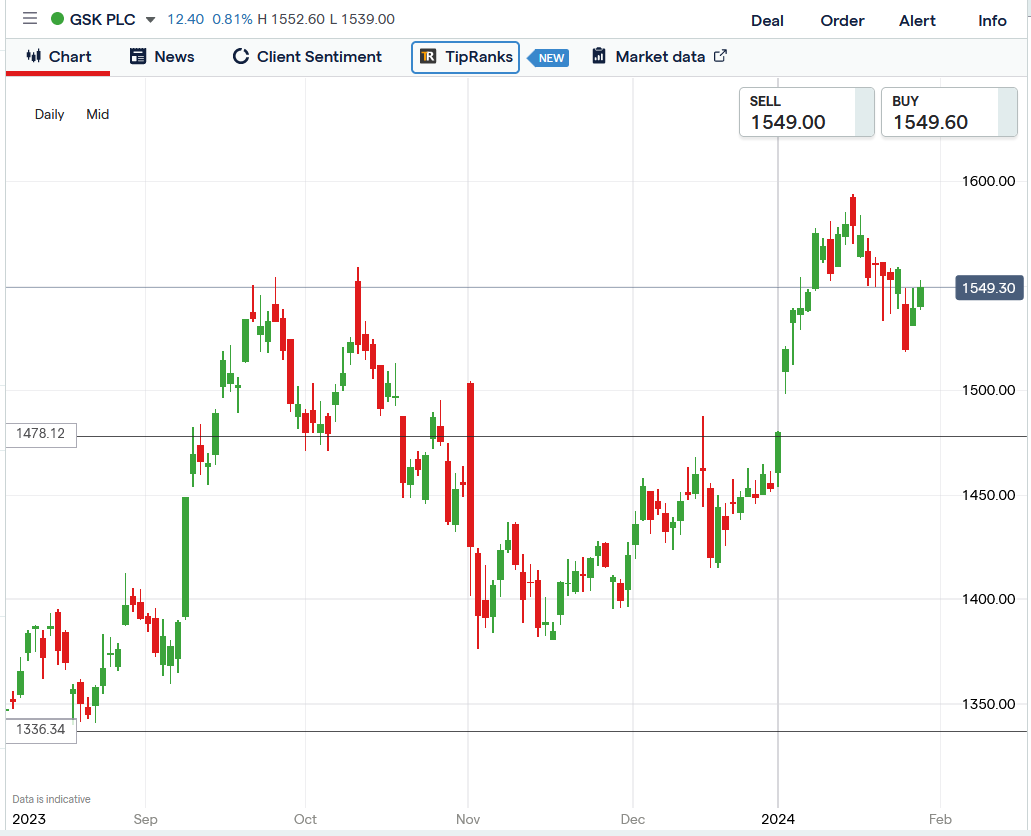Open the Deal ticket
1031x836 pixels.
click(x=767, y=20)
